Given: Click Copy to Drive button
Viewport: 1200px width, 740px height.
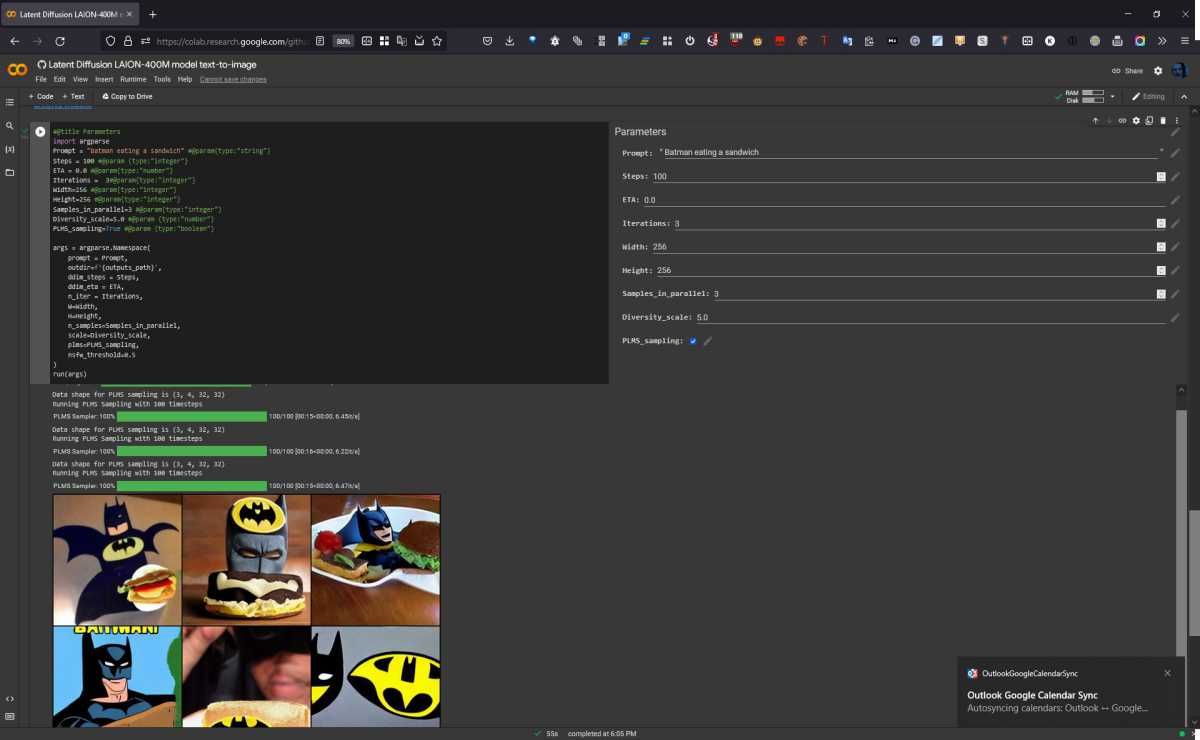Looking at the screenshot, I should [x=127, y=96].
